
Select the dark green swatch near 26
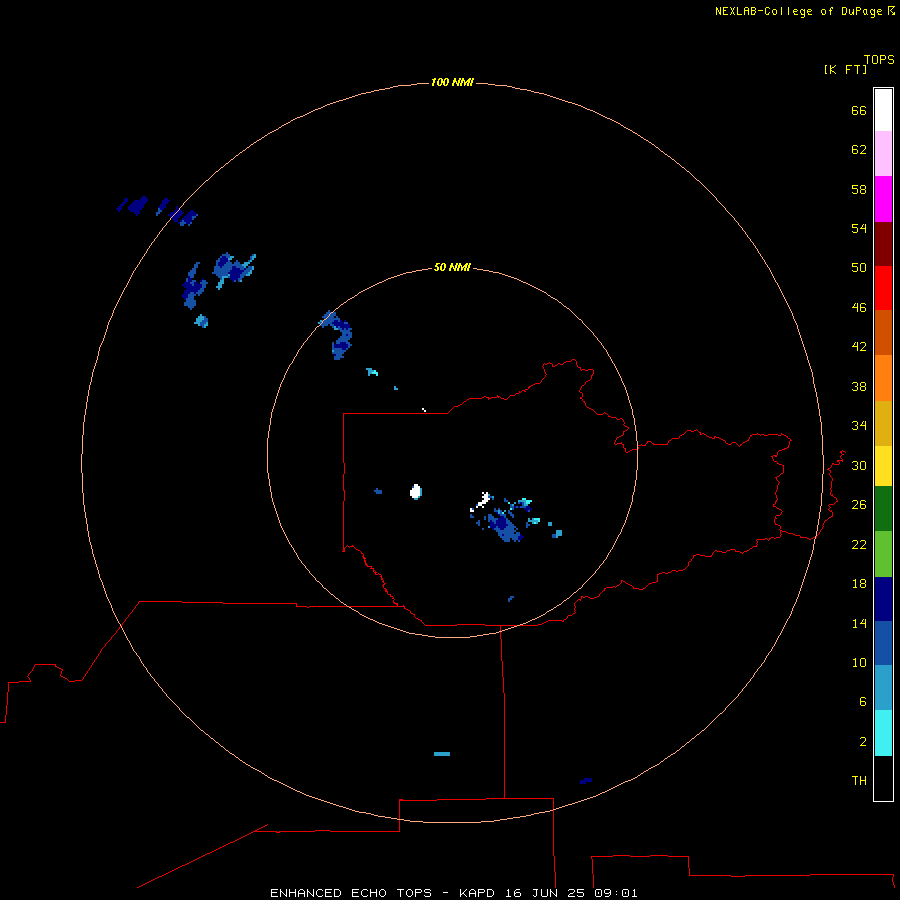click(883, 509)
